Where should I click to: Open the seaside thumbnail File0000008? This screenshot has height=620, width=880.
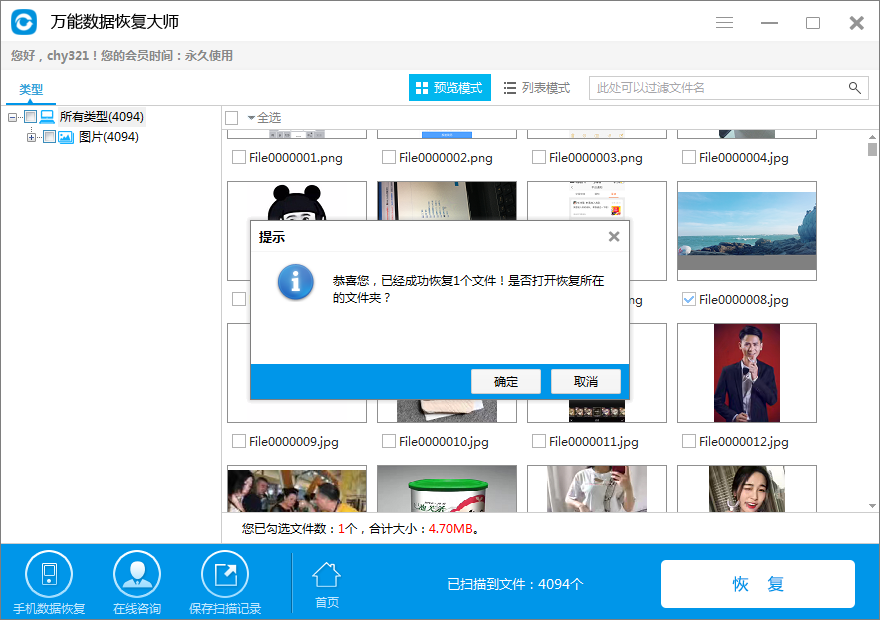747,231
